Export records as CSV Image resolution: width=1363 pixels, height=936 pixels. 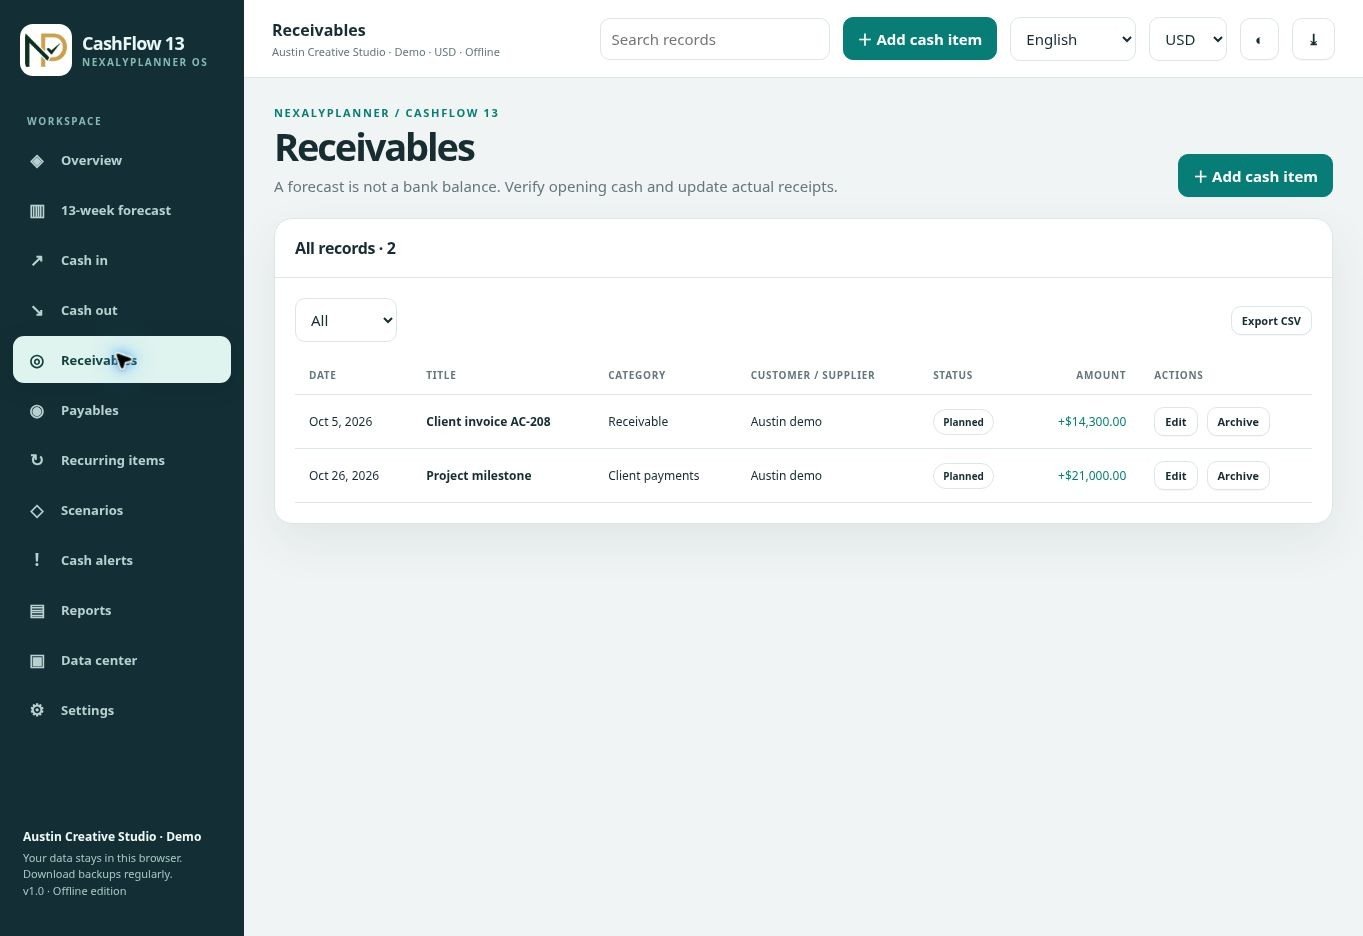[1271, 321]
